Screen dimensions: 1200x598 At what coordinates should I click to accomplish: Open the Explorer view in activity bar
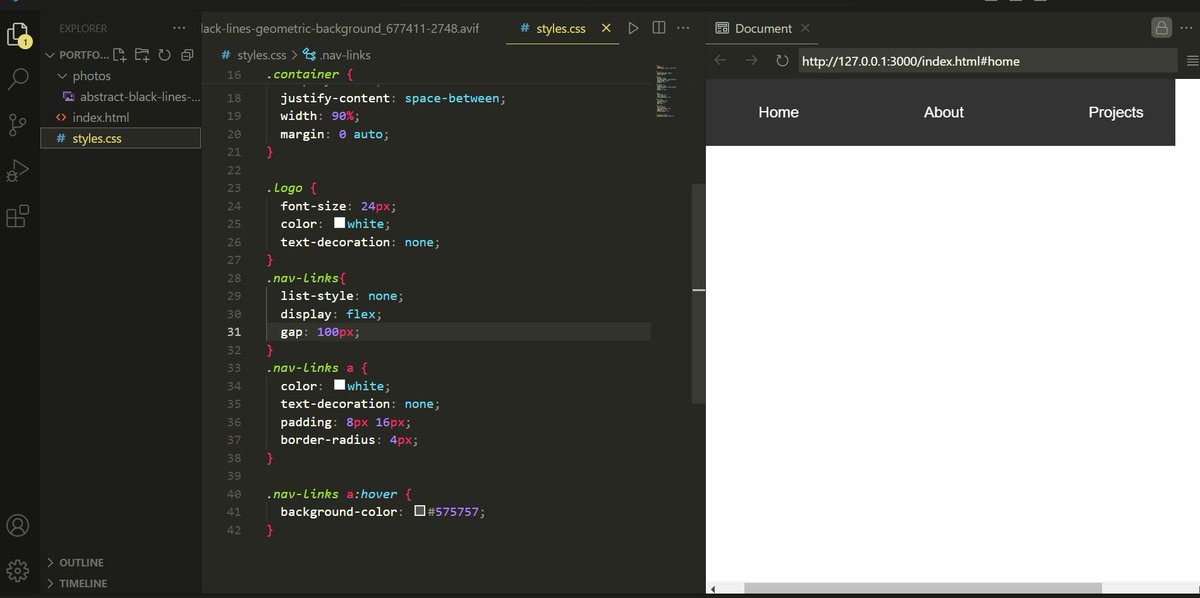(17, 36)
